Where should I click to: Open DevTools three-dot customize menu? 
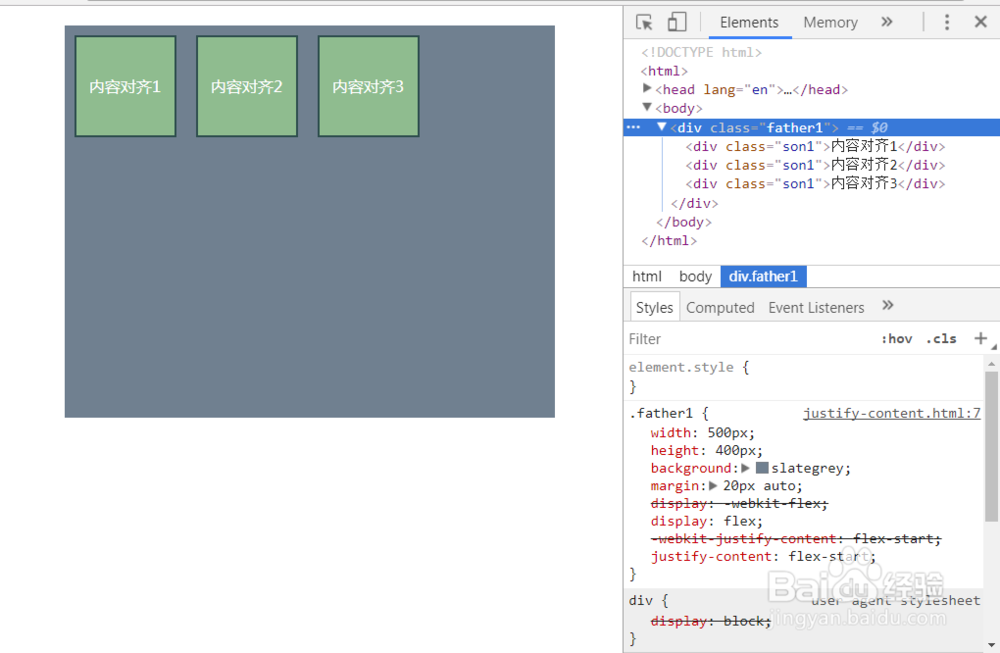pos(946,22)
